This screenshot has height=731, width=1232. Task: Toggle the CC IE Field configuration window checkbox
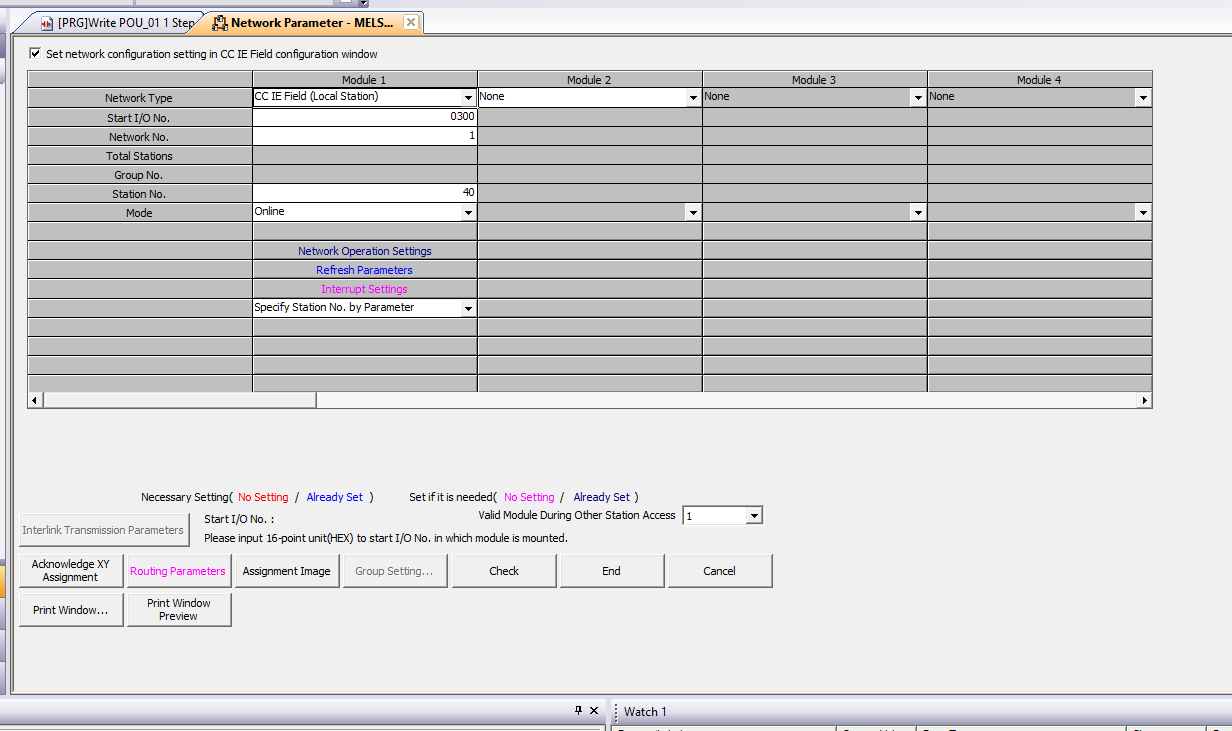(36, 54)
